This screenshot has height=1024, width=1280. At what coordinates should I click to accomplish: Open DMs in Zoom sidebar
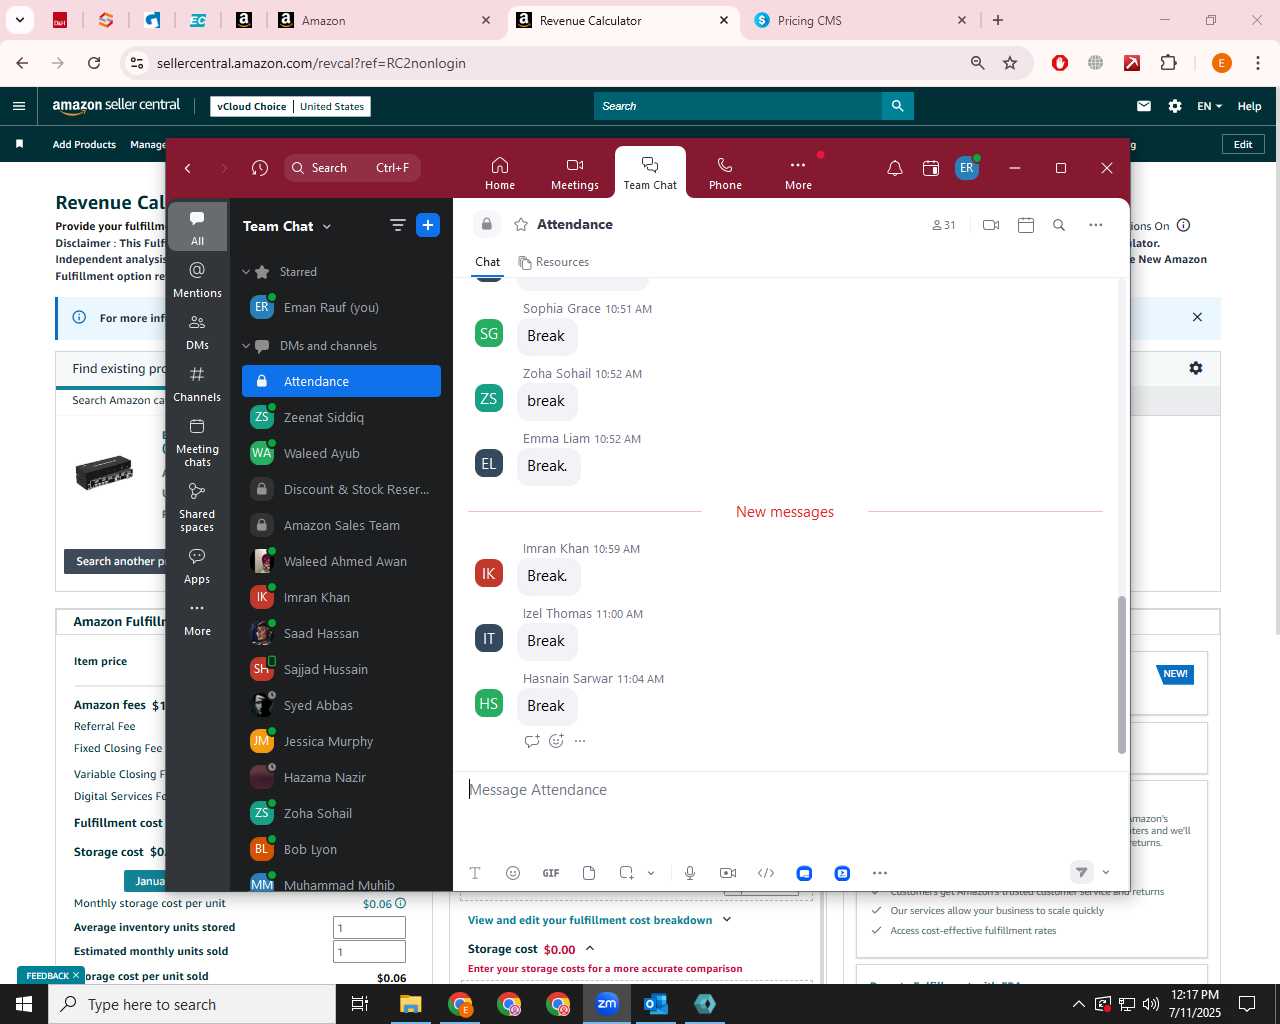pyautogui.click(x=197, y=332)
